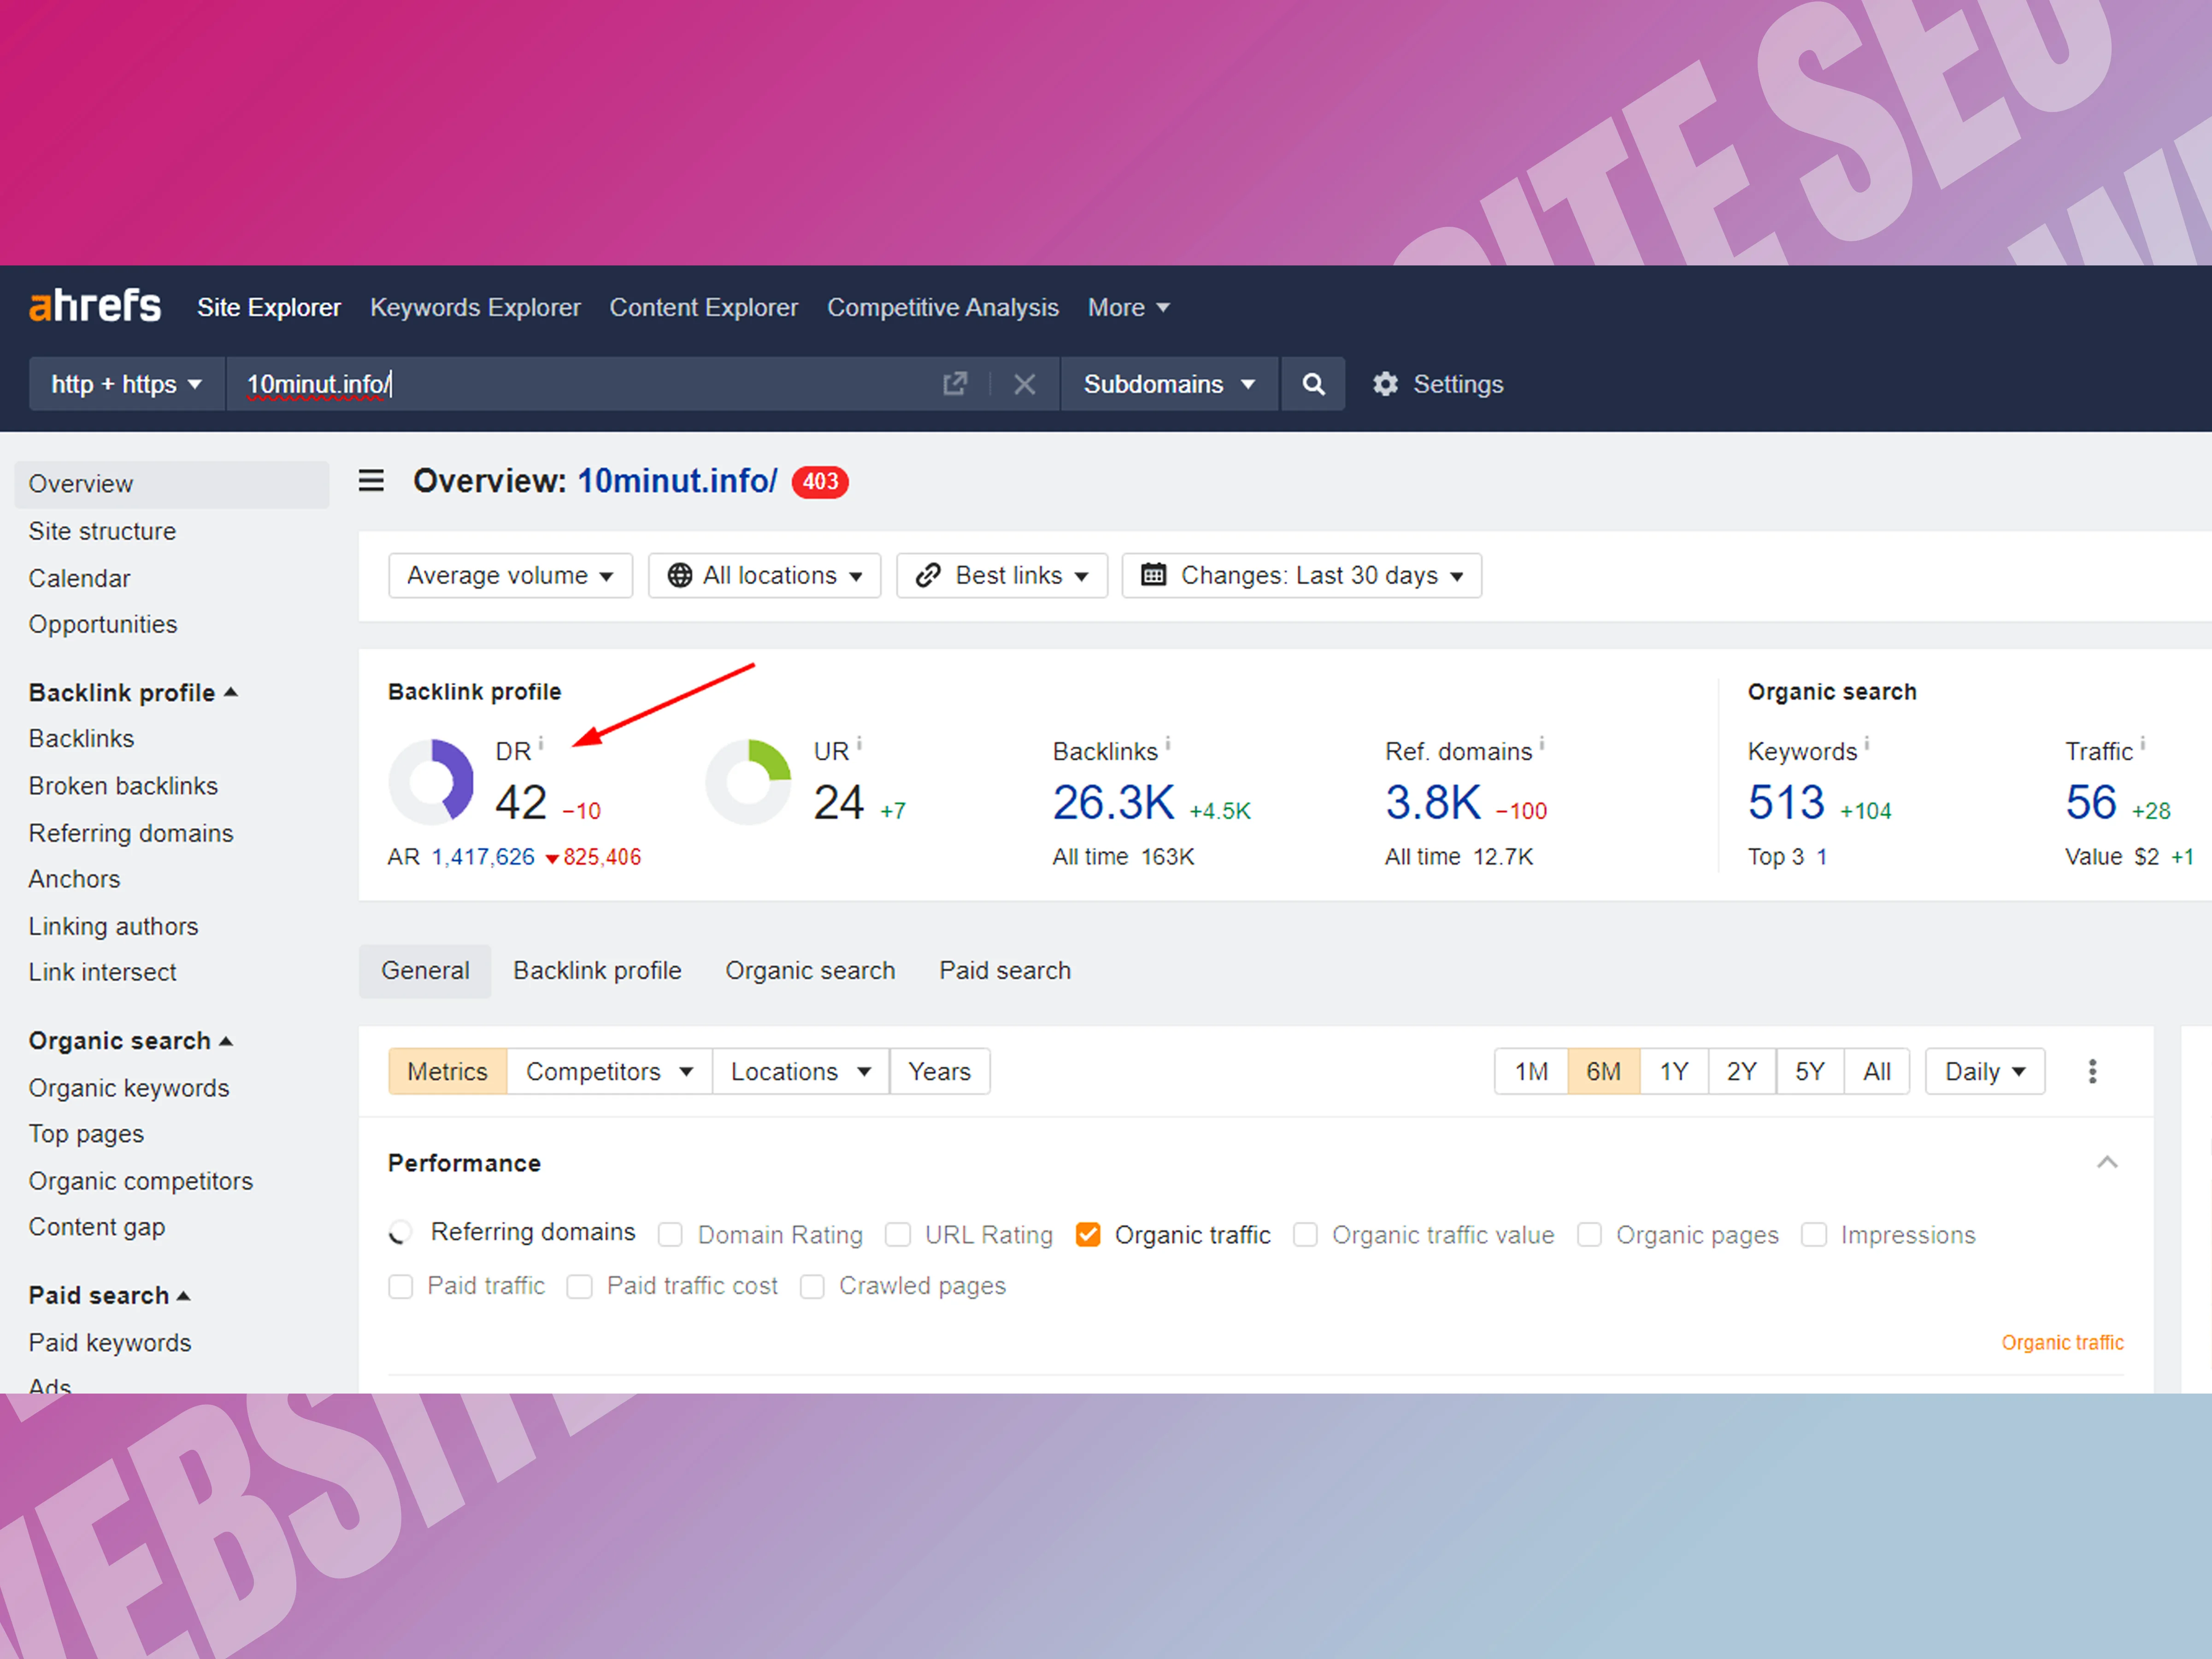The height and width of the screenshot is (1659, 2212).
Task: Open URL in new tab icon
Action: [955, 384]
